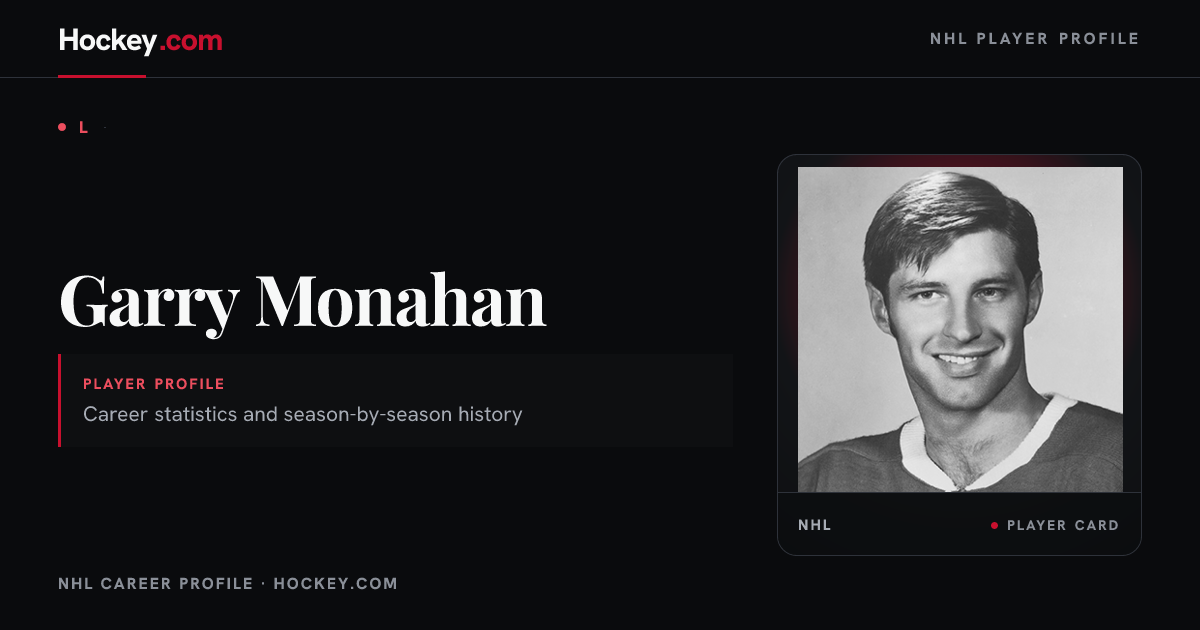Click the player profile description box
Screen dimensions: 1200x630
[x=396, y=400]
